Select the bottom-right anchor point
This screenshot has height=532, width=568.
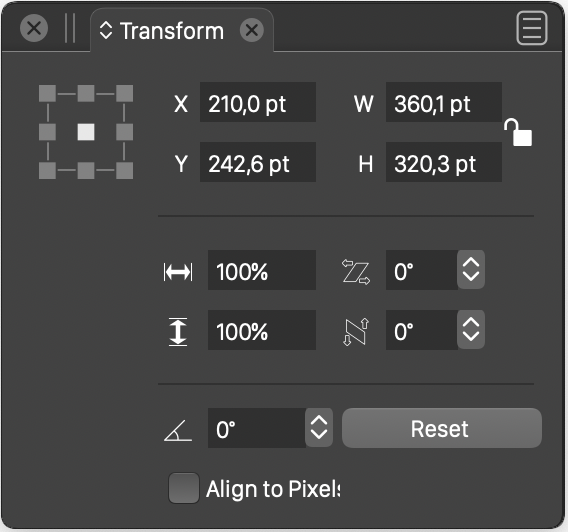pyautogui.click(x=125, y=170)
